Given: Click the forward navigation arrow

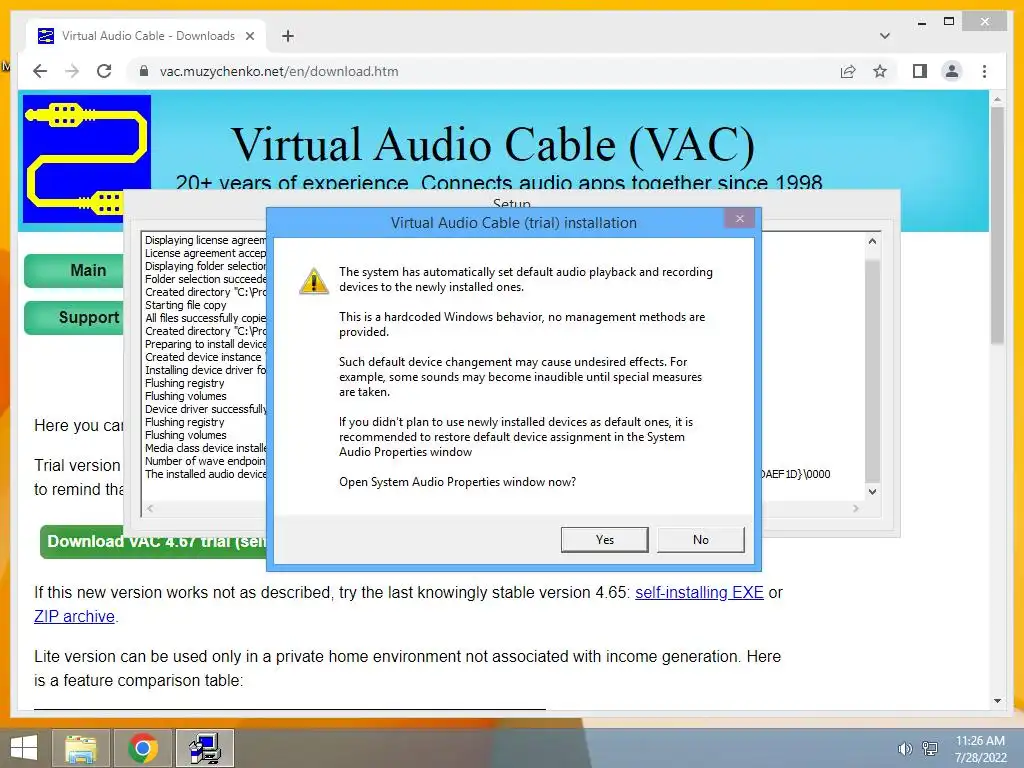Looking at the screenshot, I should click(x=72, y=71).
